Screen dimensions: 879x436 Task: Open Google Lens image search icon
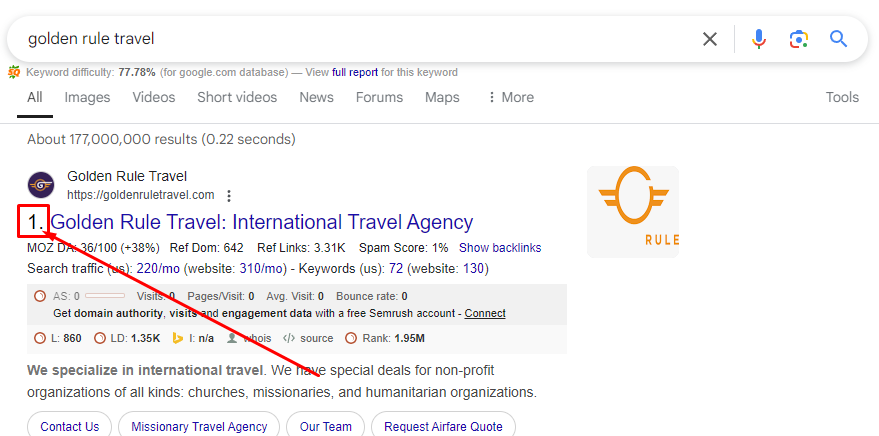[798, 39]
